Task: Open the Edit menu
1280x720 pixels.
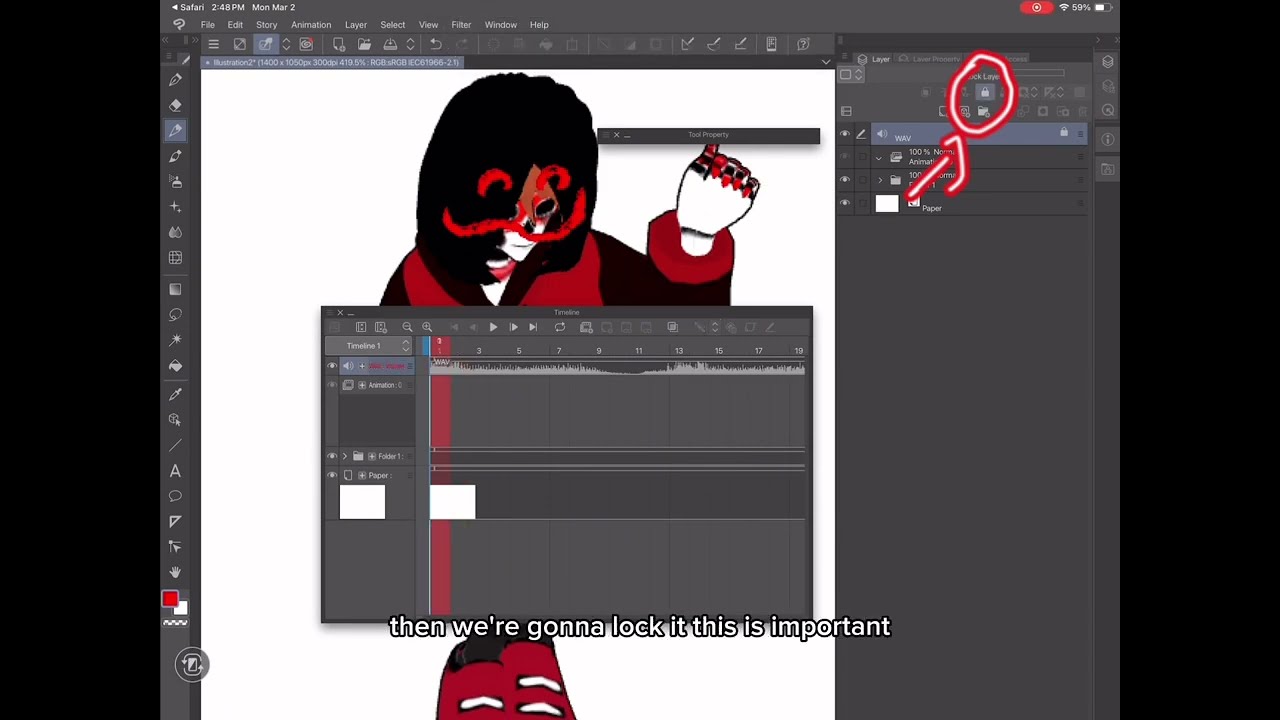Action: (235, 25)
